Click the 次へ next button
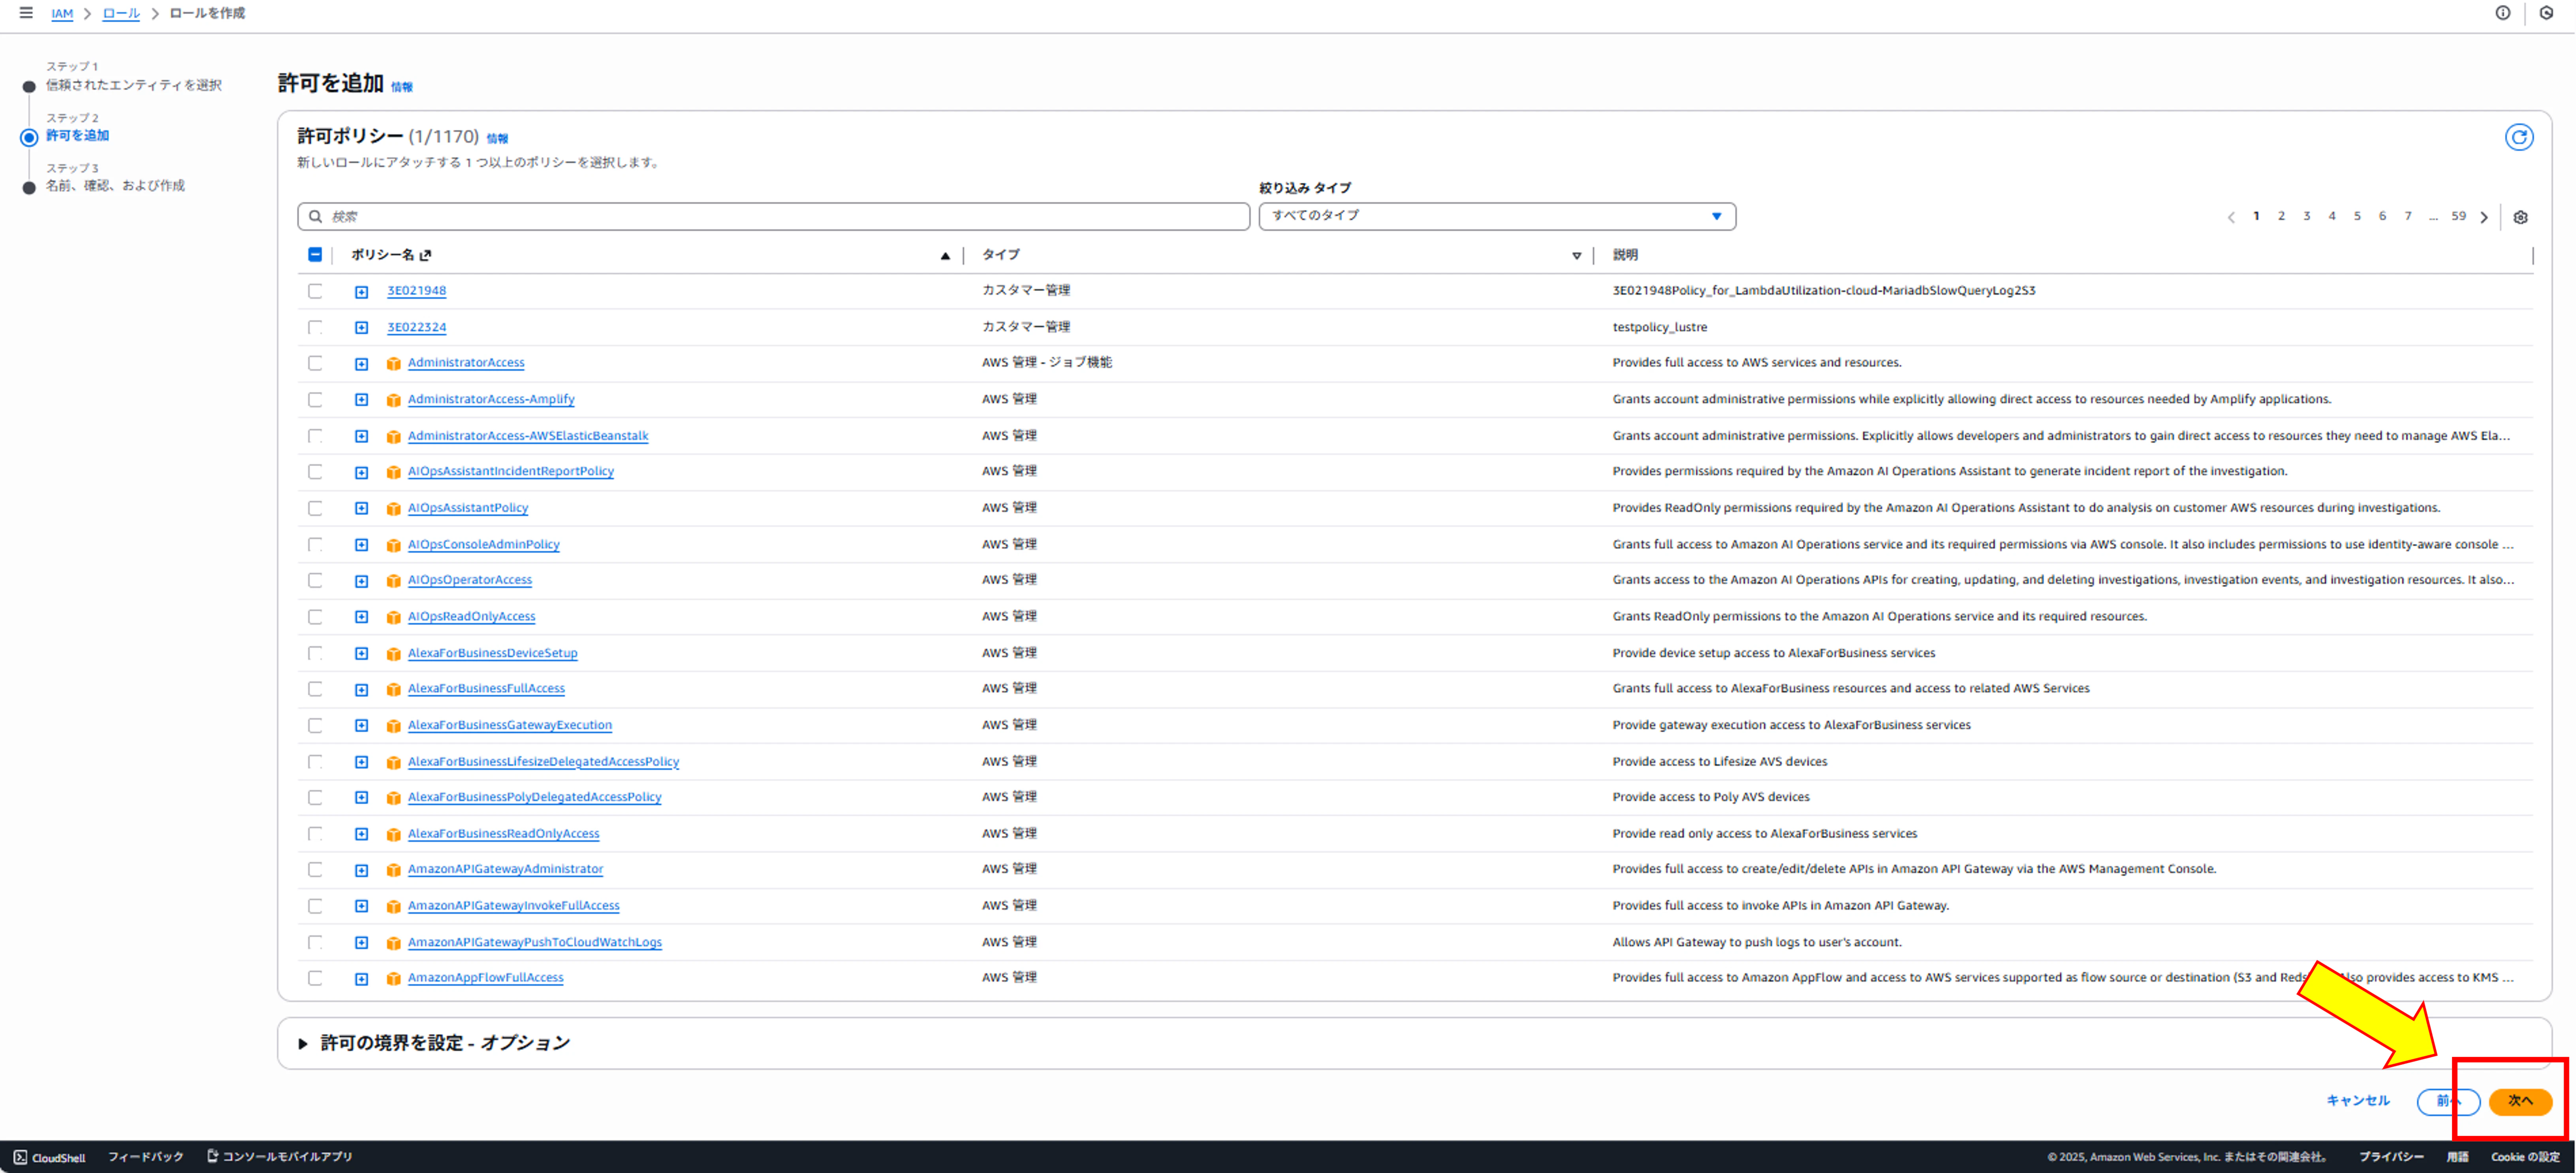Screen dimensions: 2576x1173 (x=2520, y=1101)
